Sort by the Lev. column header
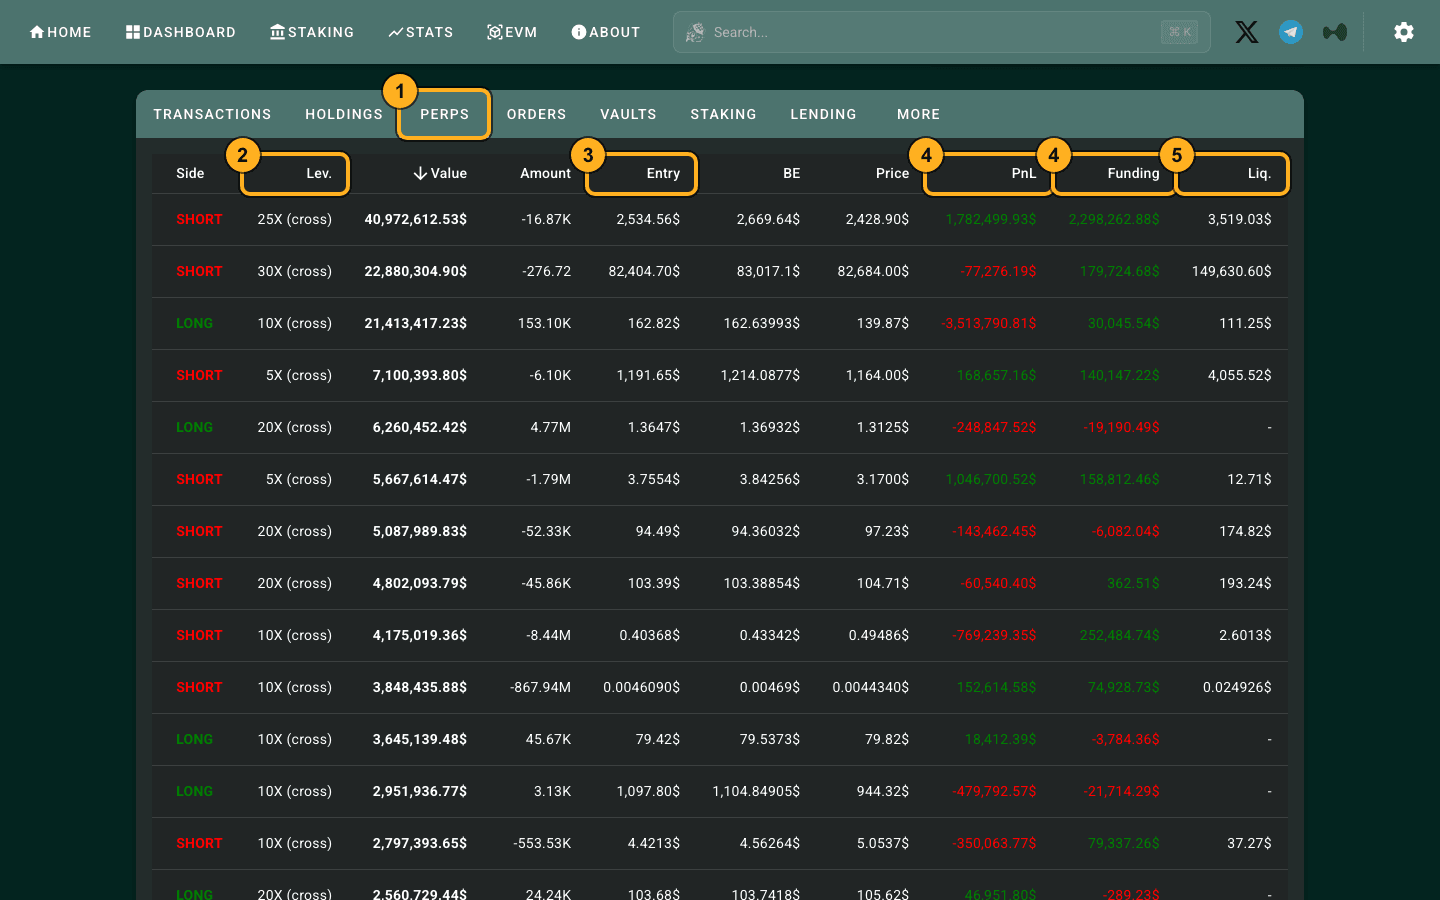The image size is (1440, 900). click(x=319, y=173)
